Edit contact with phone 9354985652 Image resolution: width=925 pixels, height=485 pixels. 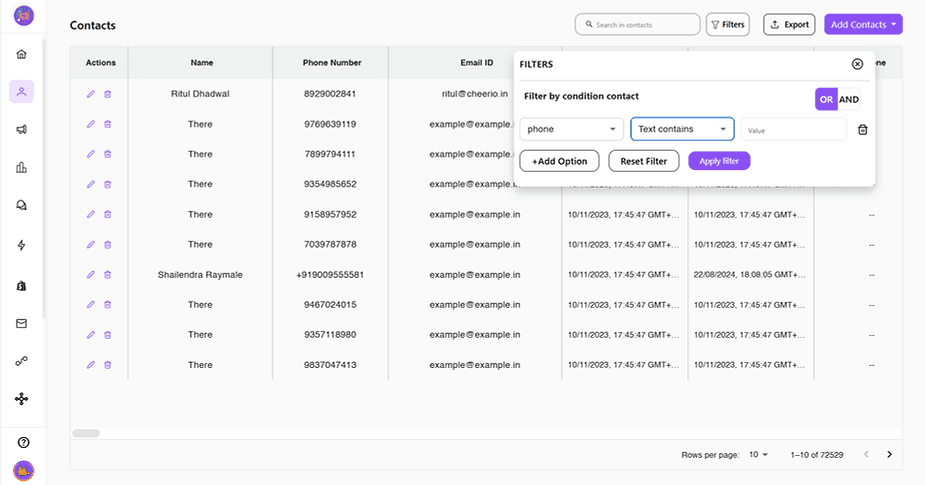pyautogui.click(x=91, y=184)
